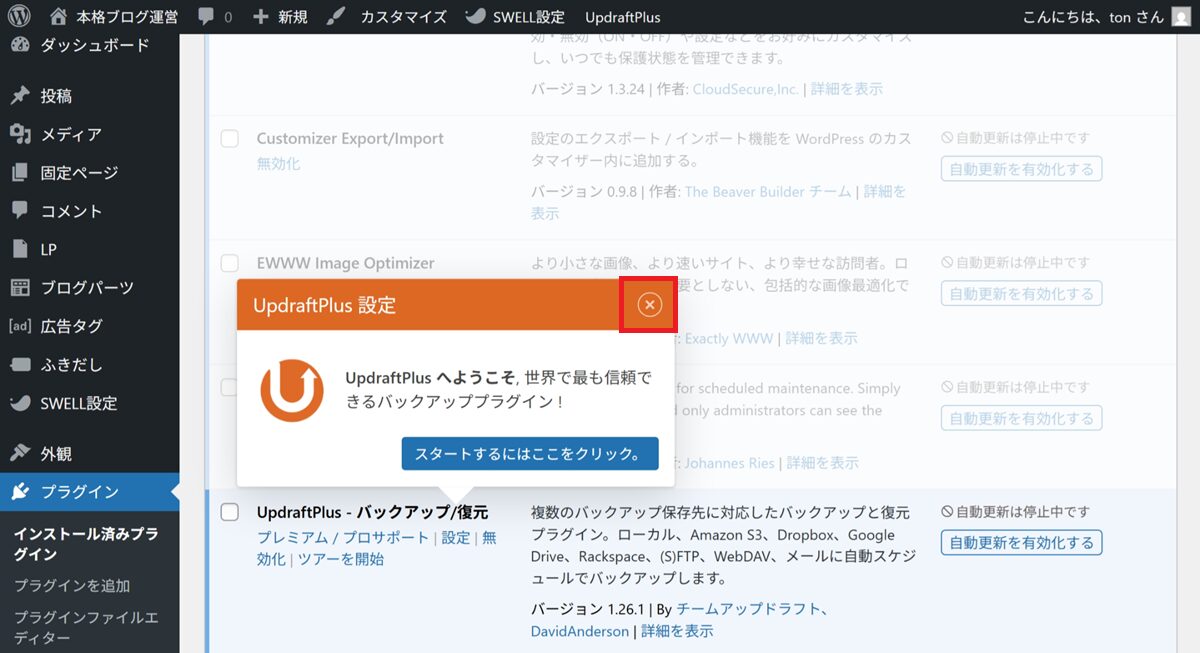Open 広告タグ ad tag menu
1200x653 pixels.
[x=71, y=326]
